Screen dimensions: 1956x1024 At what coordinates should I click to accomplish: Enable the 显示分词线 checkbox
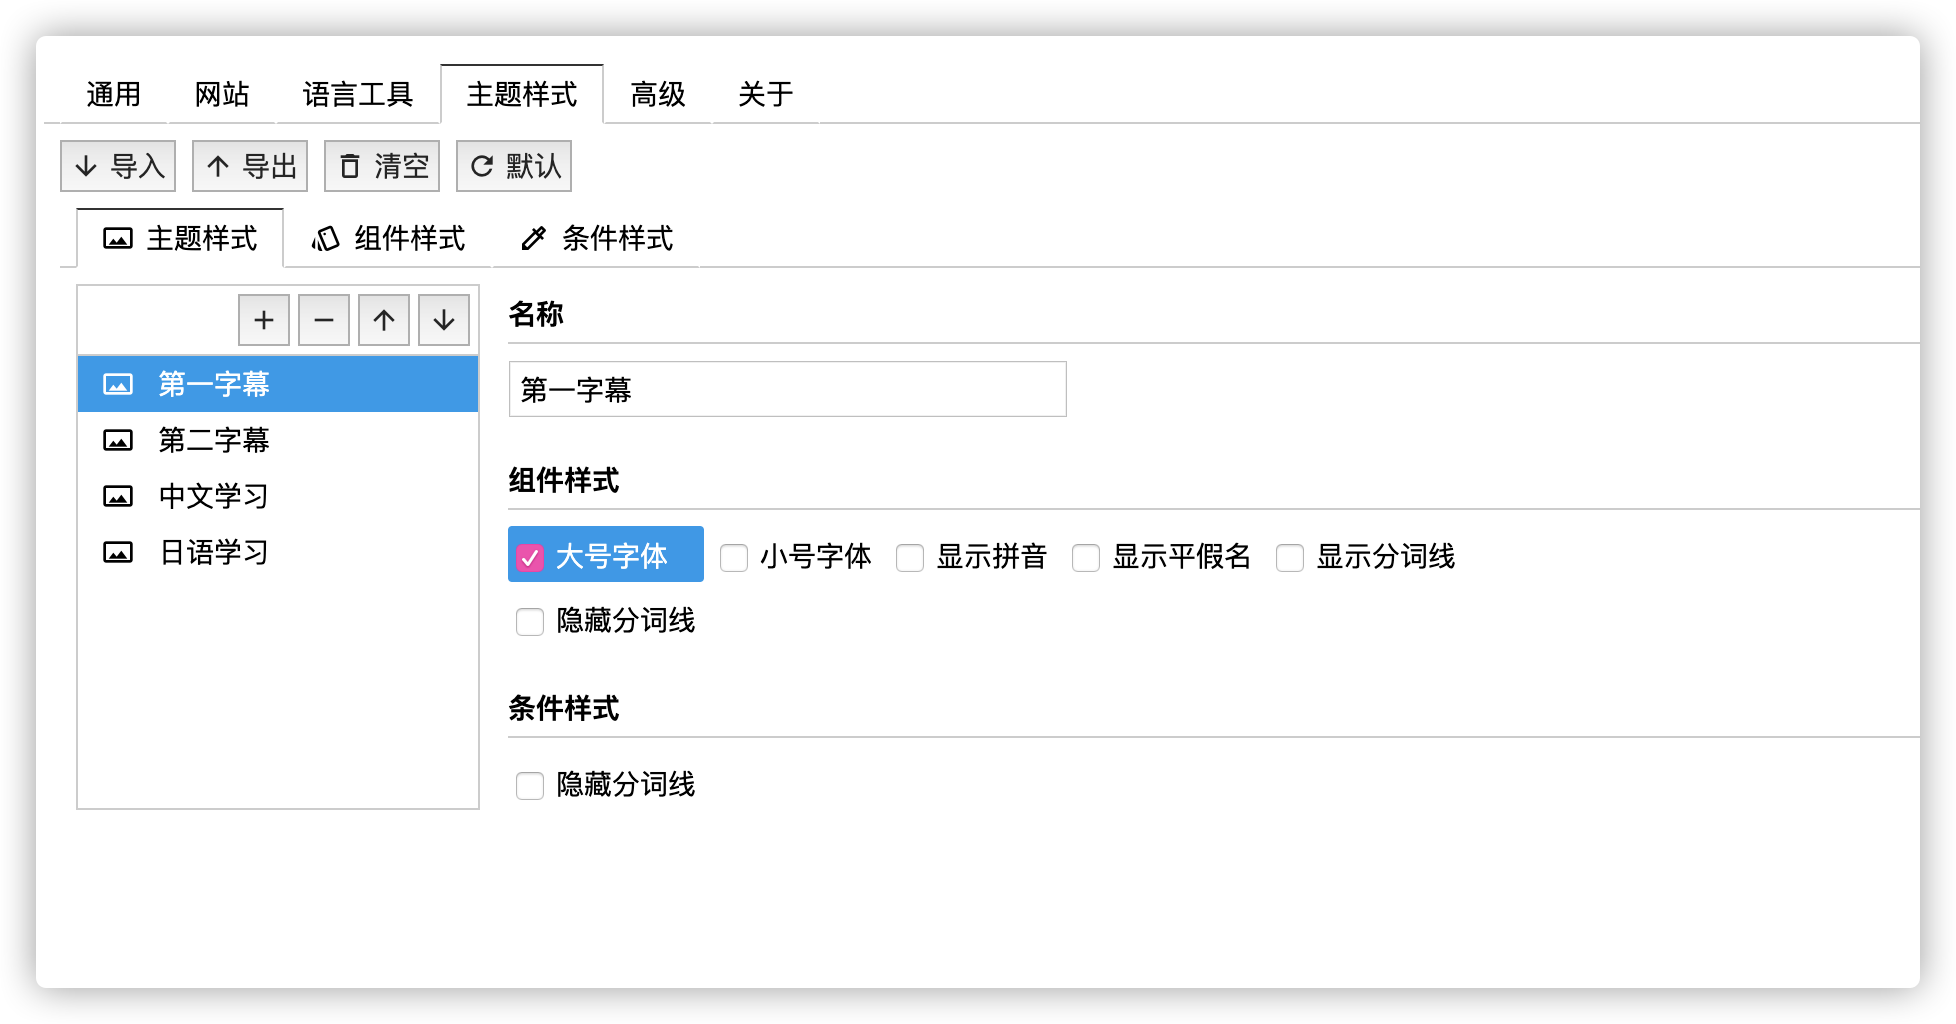pyautogui.click(x=1288, y=557)
